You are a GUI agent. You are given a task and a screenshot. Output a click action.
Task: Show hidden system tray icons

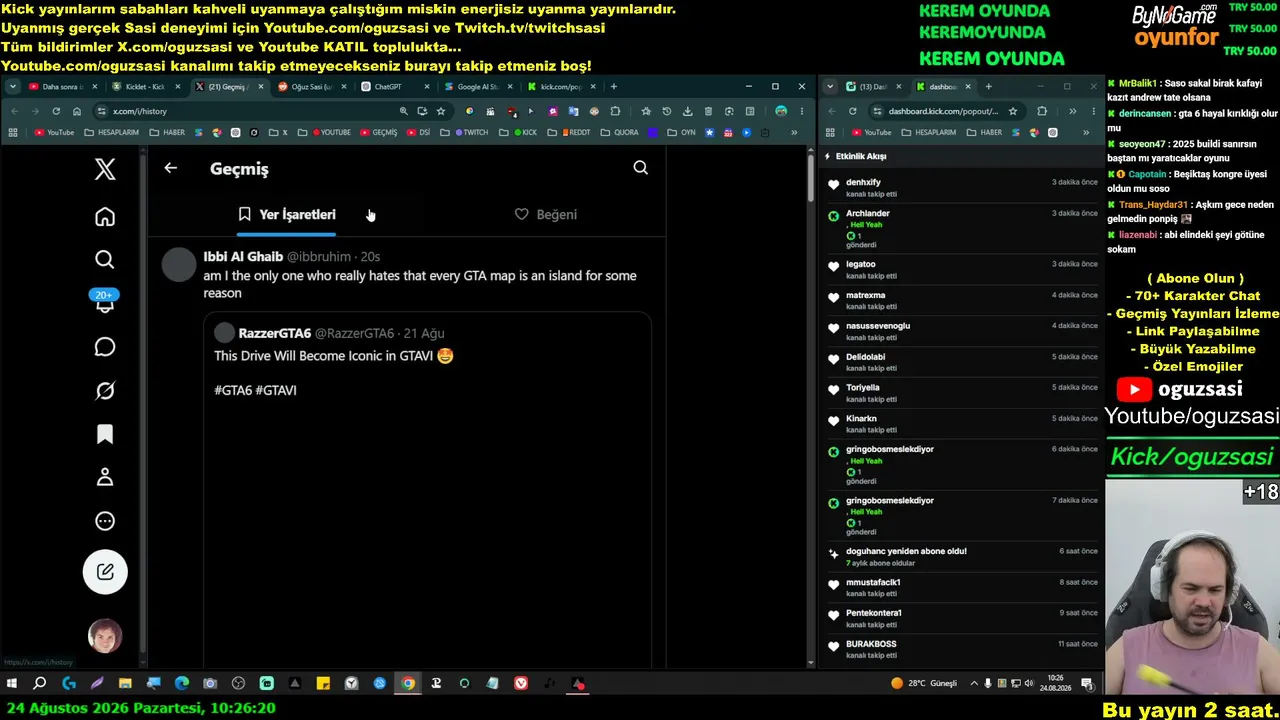point(974,684)
